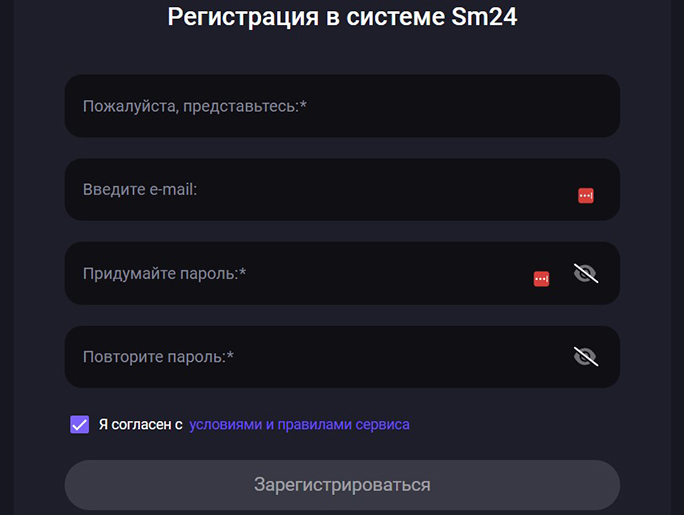The width and height of the screenshot is (684, 515).
Task: Click the 'Я согласен с' label text
Action: click(140, 424)
